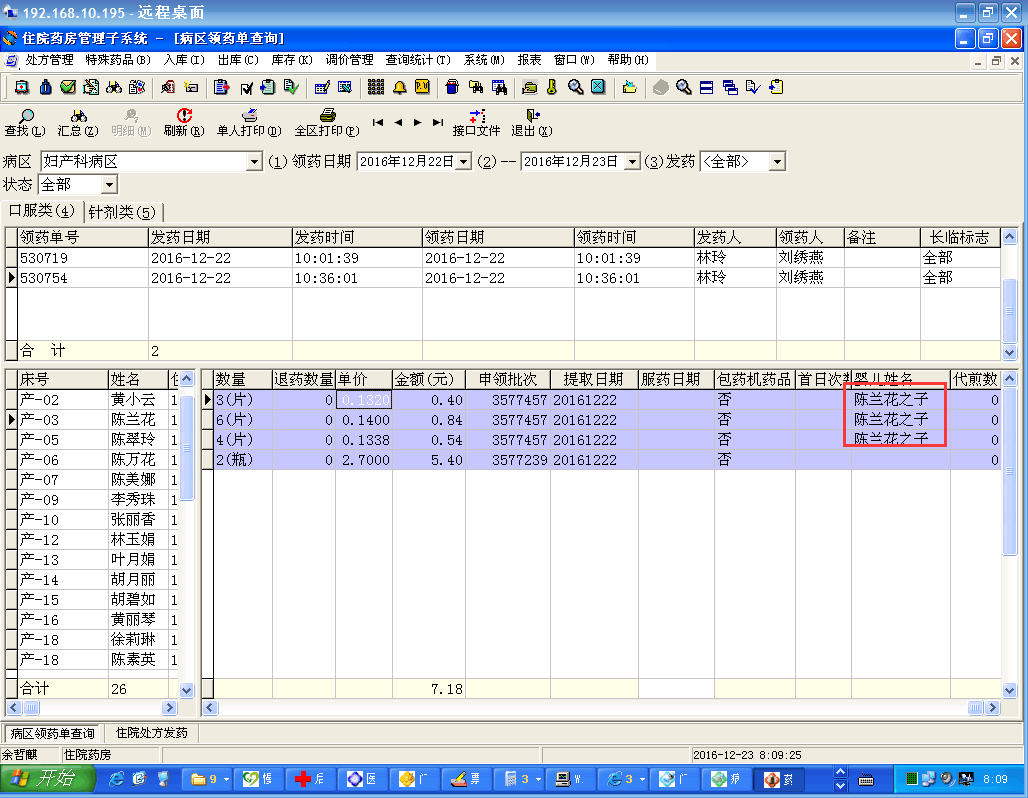Click the green checkmark envelope toolbar icon
Screen dimensions: 1028x798
click(x=68, y=87)
